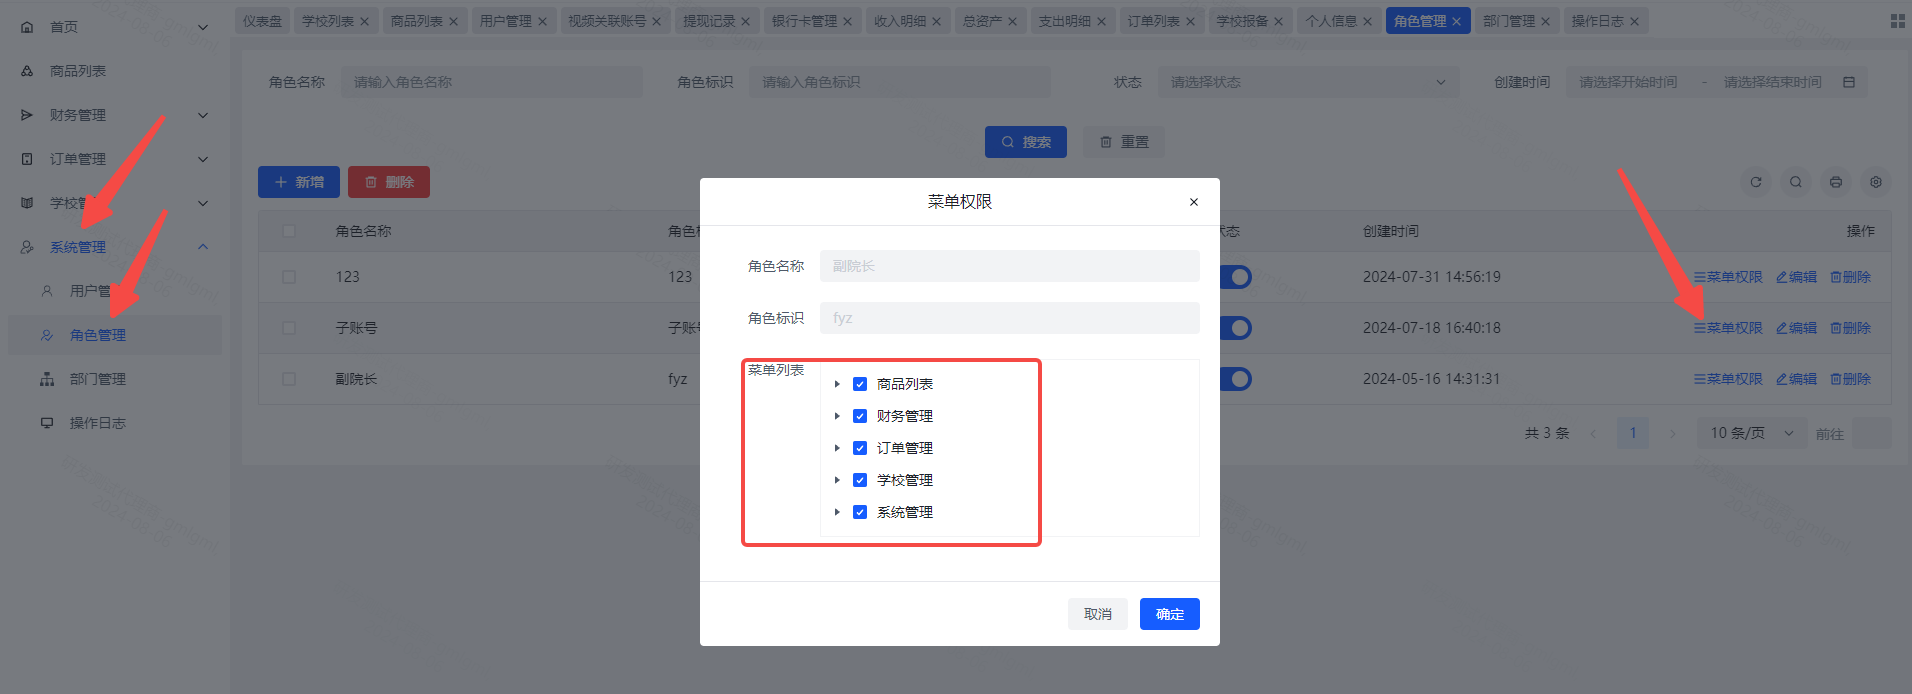This screenshot has width=1912, height=694.
Task: Click the print icon above the table
Action: point(1835,182)
